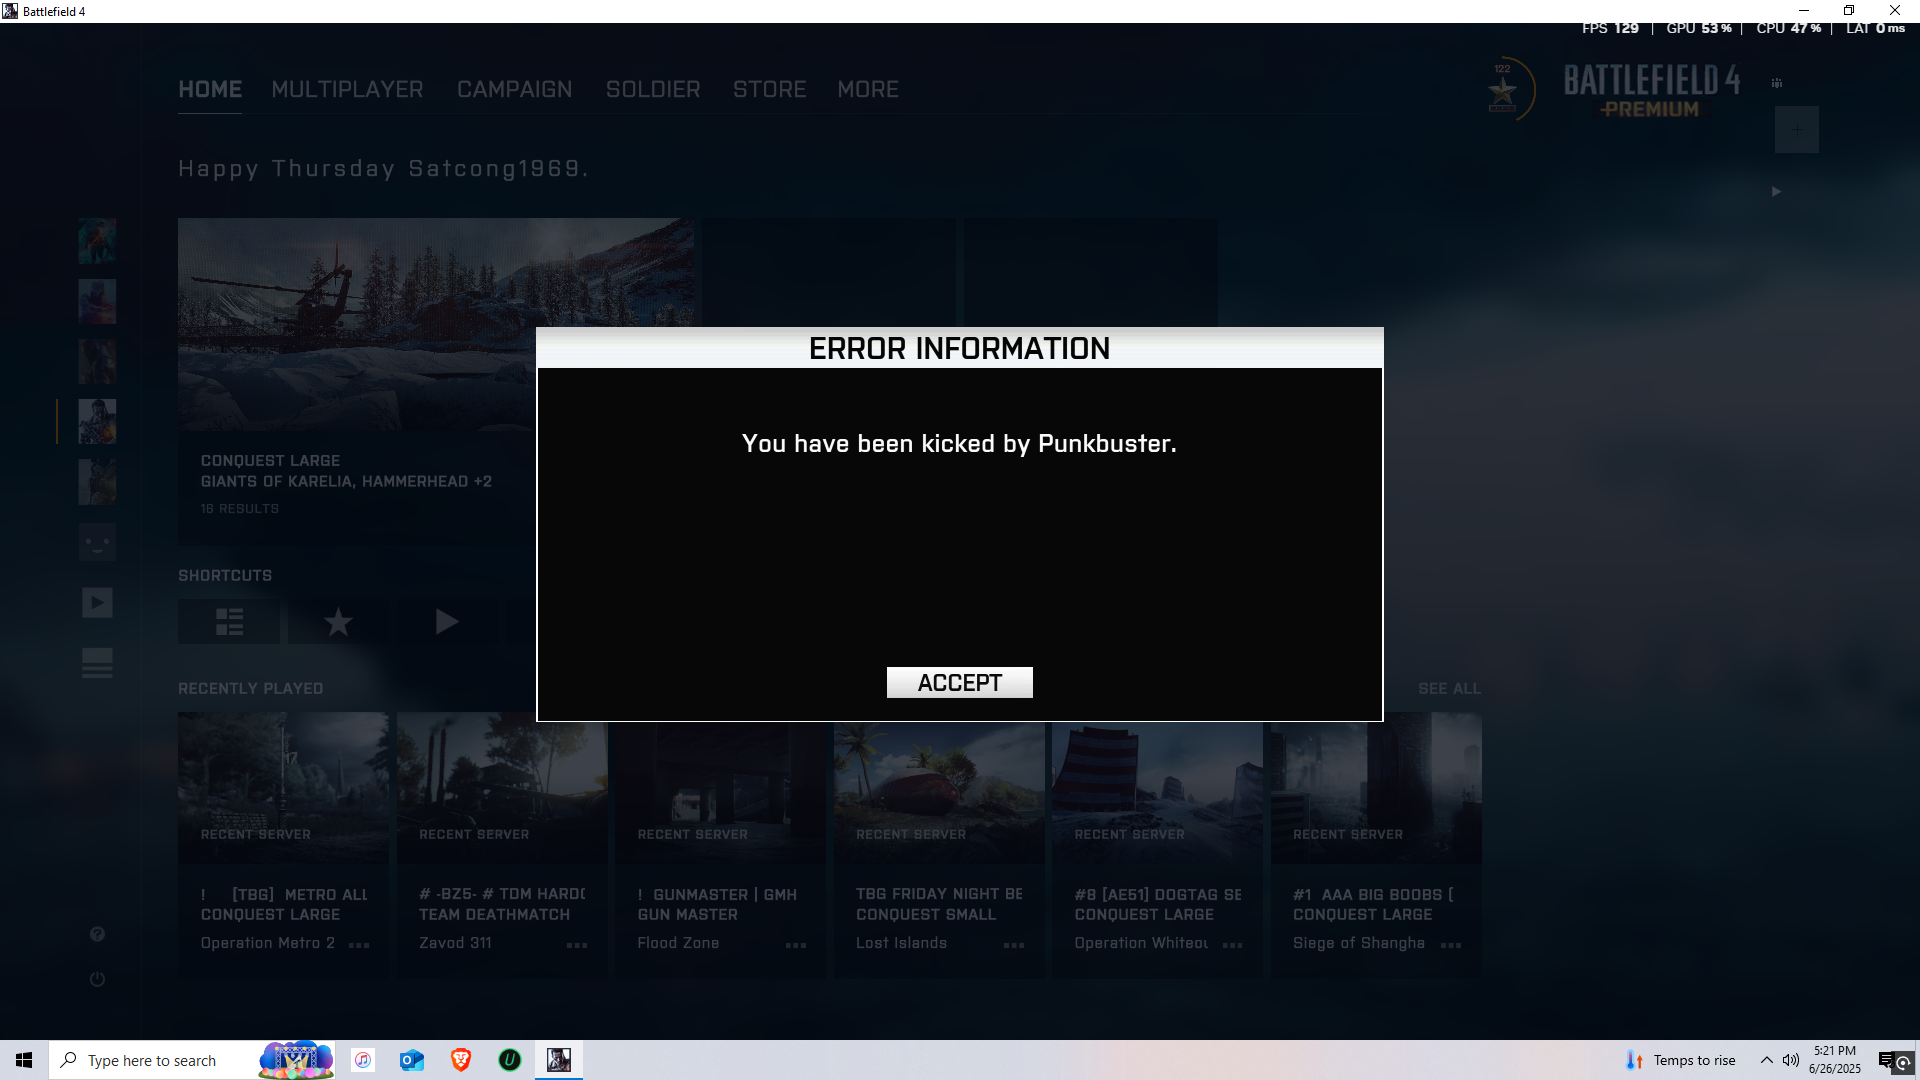Image resolution: width=1920 pixels, height=1080 pixels.
Task: Open options dots on Operation Whiteout card
Action: coord(1233,945)
